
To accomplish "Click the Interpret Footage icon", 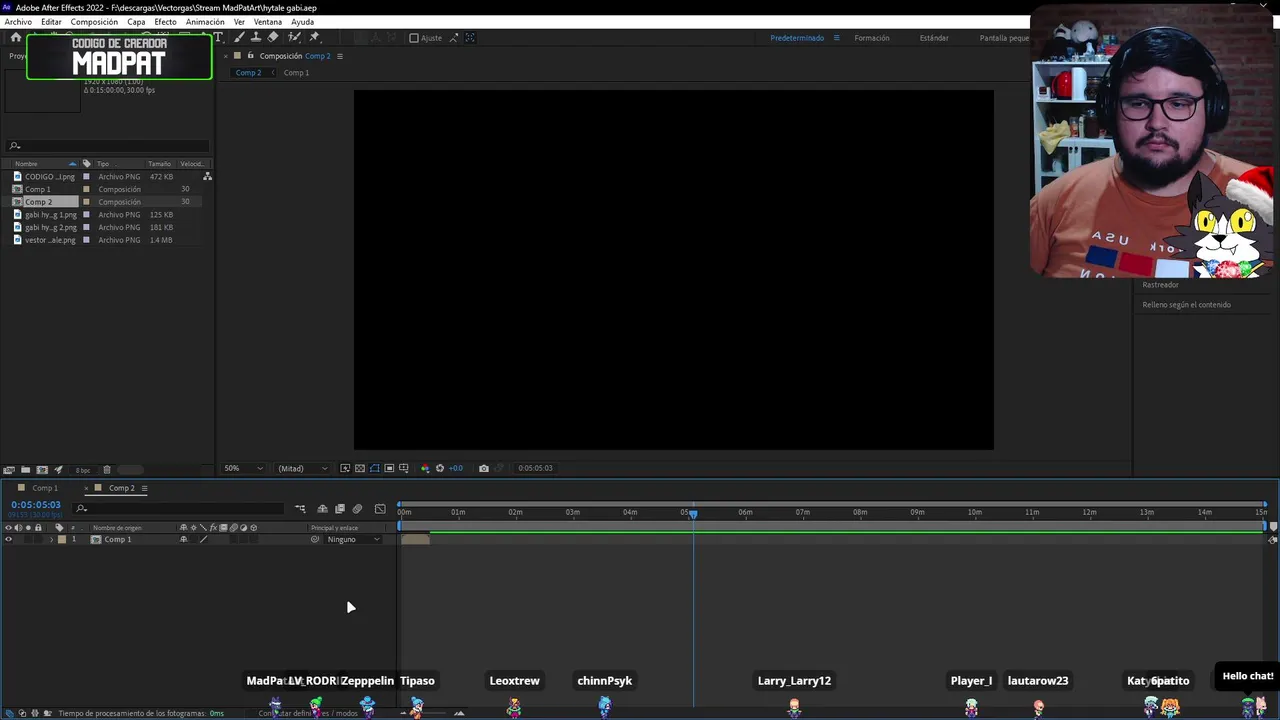I will coord(9,469).
